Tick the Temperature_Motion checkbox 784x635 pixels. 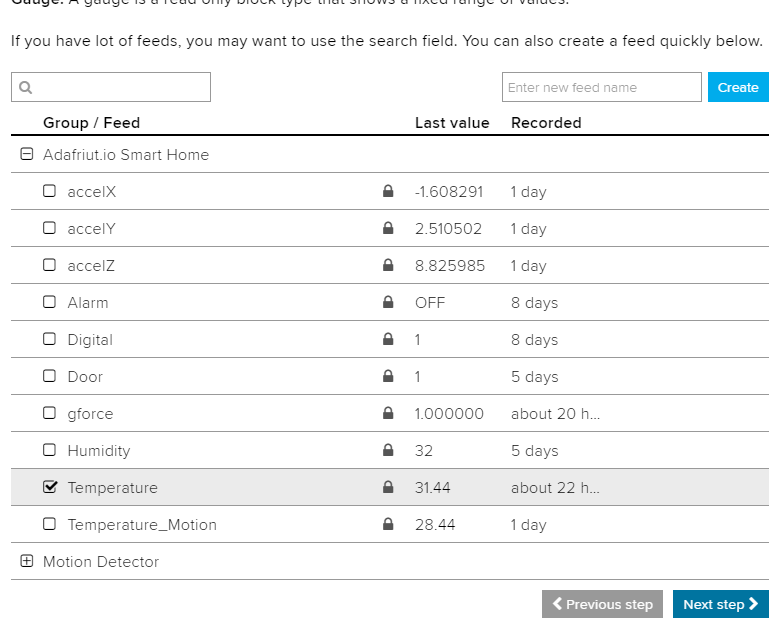50,524
